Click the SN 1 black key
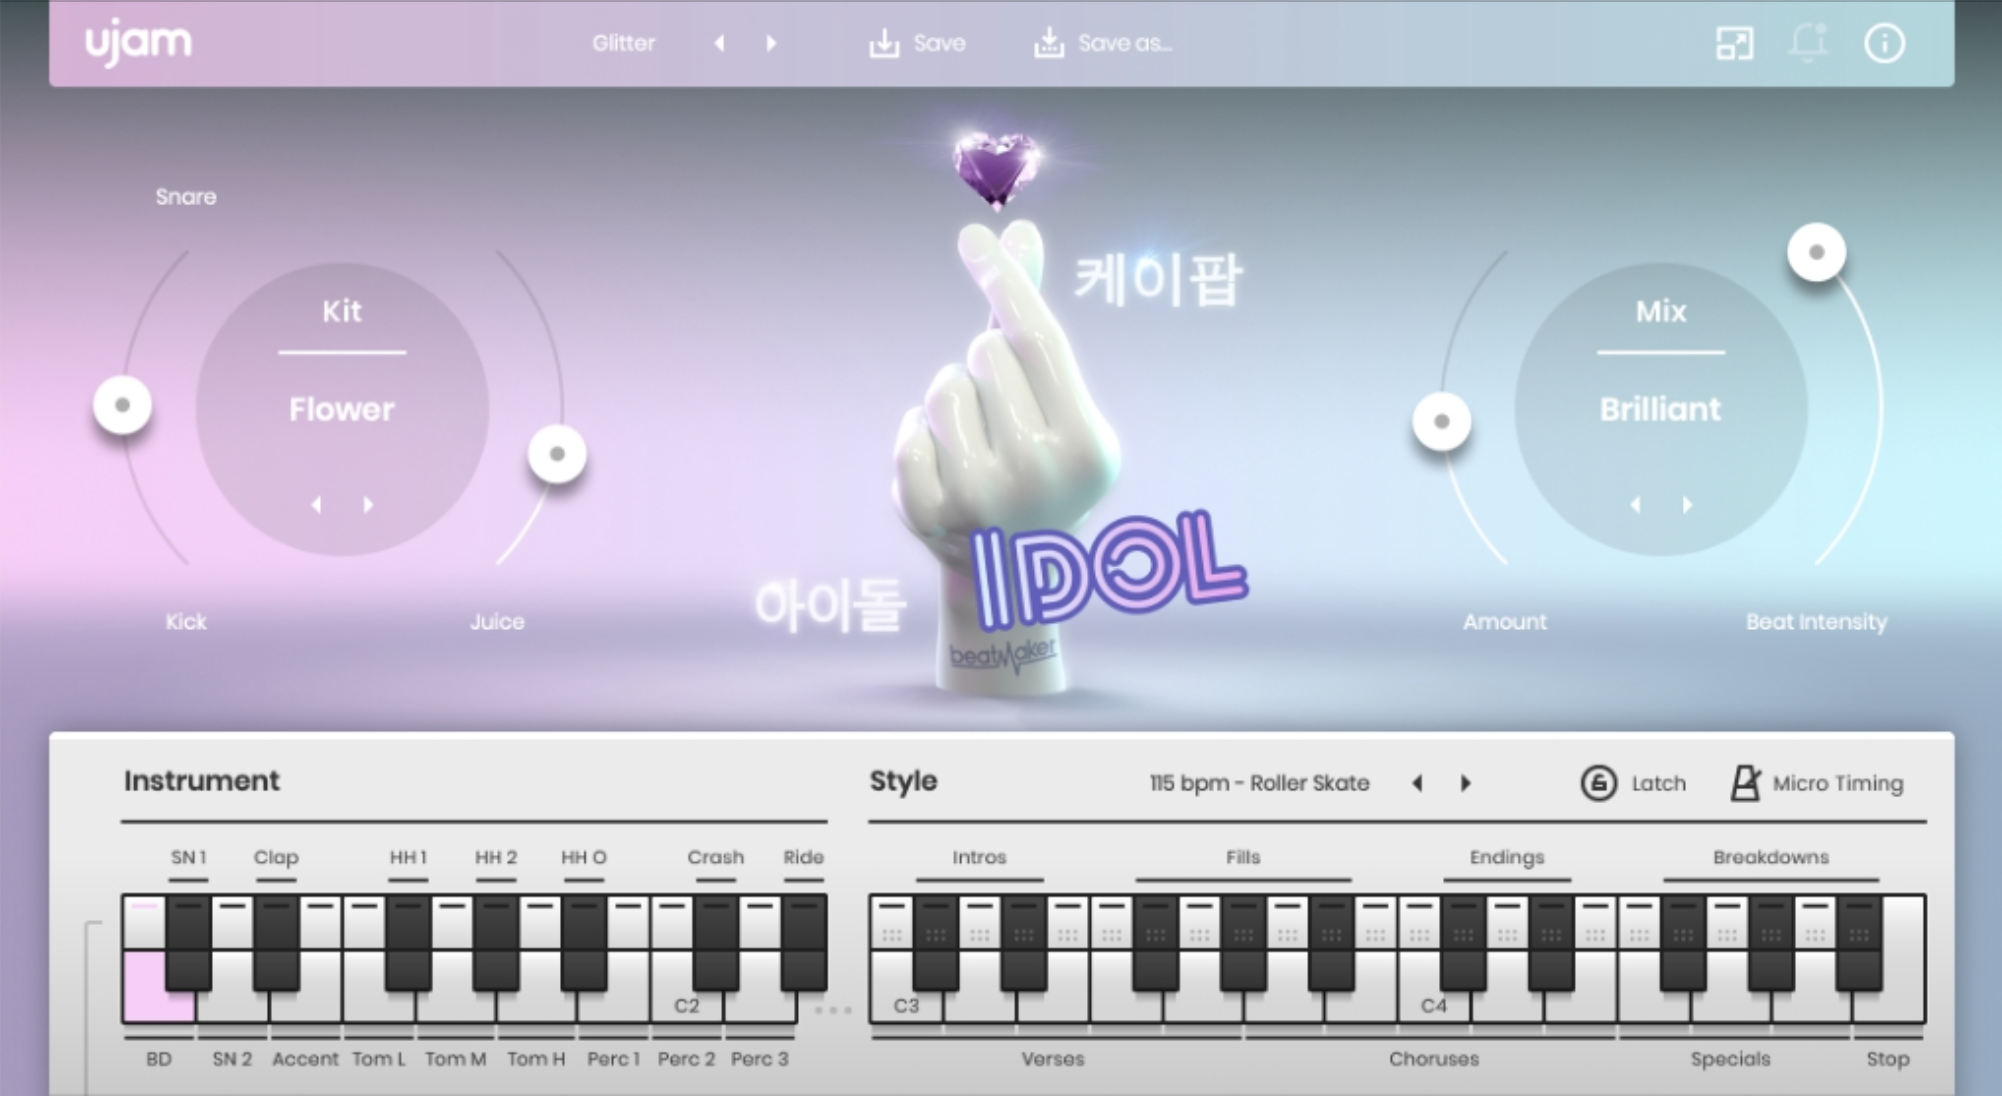Viewport: 2002px width, 1096px height. [x=188, y=942]
